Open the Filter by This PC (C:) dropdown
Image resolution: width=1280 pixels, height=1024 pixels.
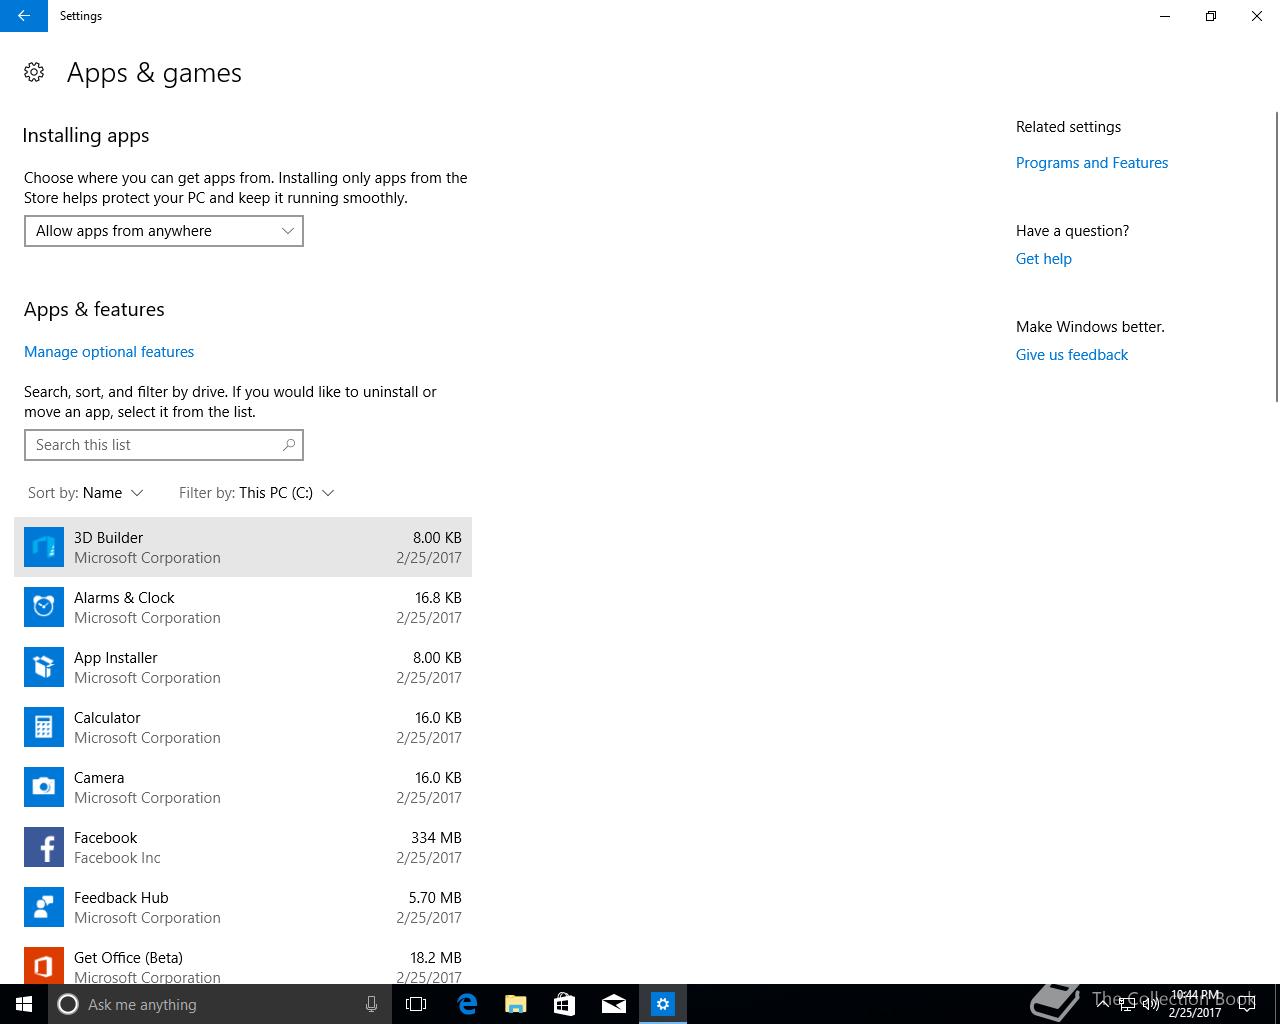(257, 493)
